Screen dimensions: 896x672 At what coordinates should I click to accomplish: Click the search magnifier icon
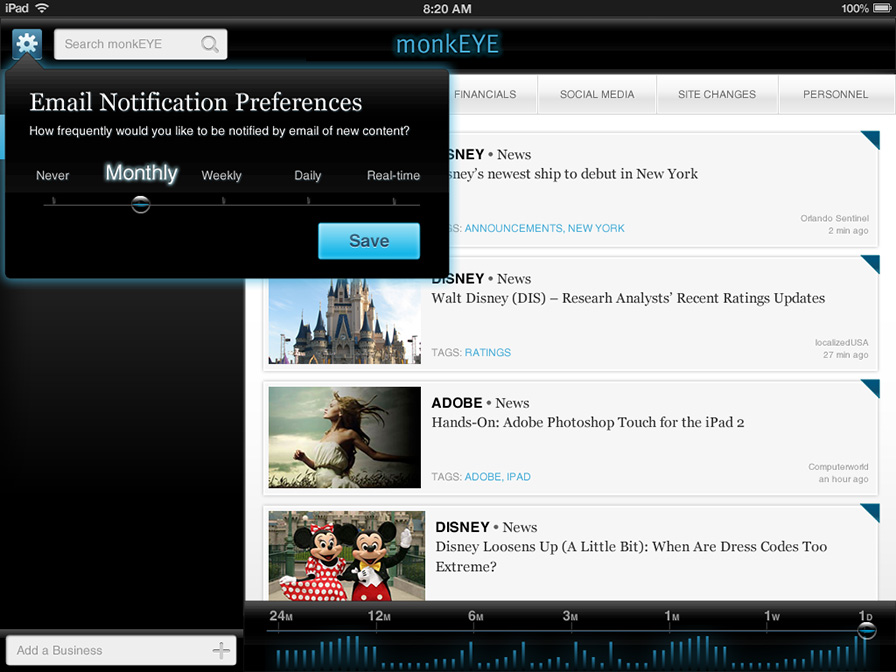(x=210, y=44)
